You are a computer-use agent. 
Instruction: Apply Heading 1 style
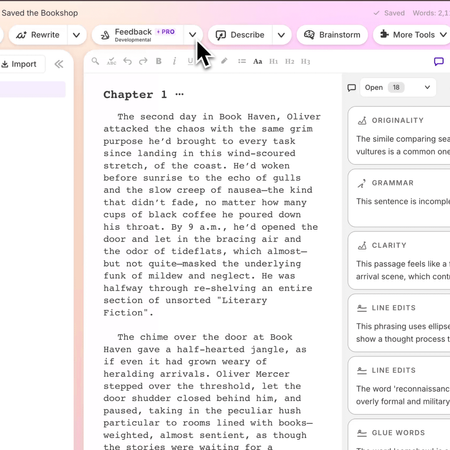click(273, 61)
